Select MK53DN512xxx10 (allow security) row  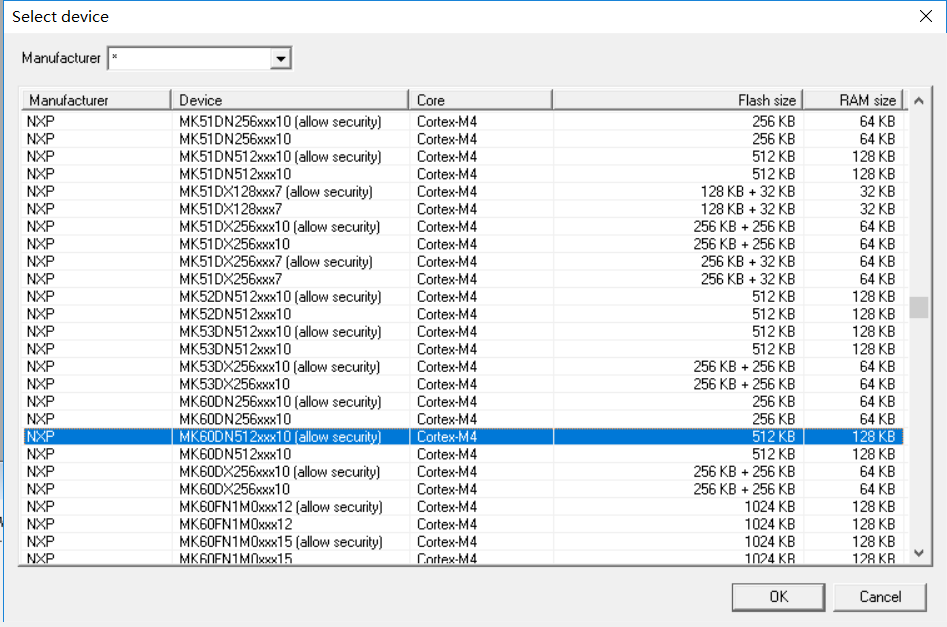pos(463,332)
